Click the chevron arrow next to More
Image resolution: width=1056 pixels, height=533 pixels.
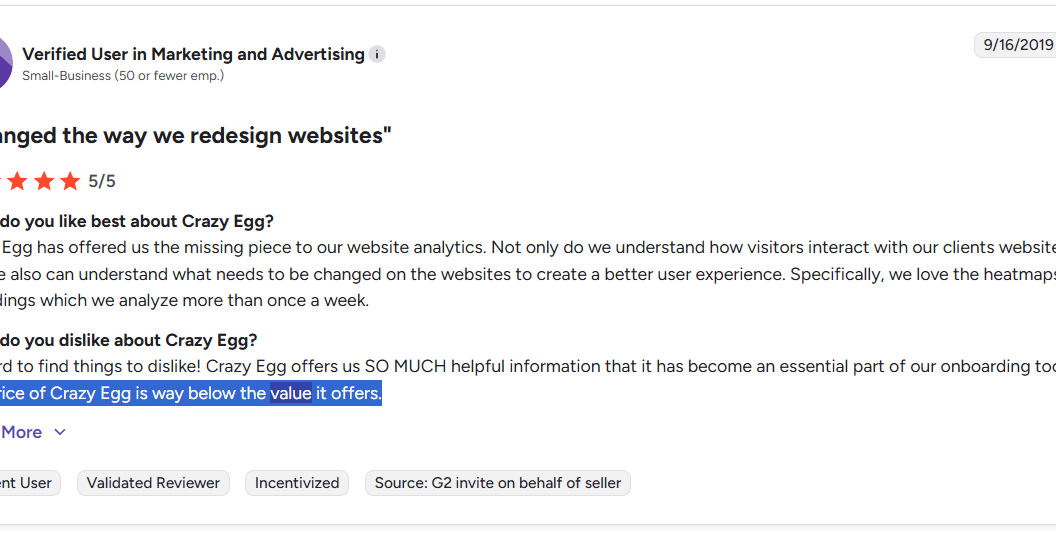pyautogui.click(x=60, y=432)
